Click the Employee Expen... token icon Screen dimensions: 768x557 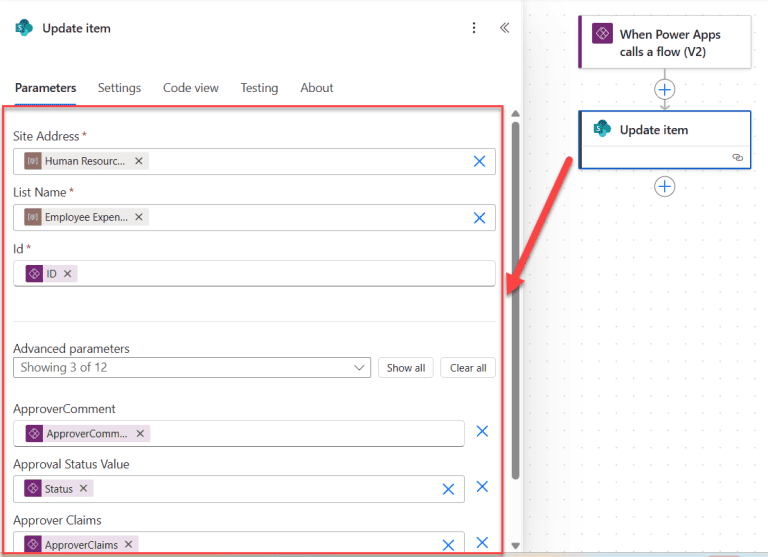(x=33, y=217)
